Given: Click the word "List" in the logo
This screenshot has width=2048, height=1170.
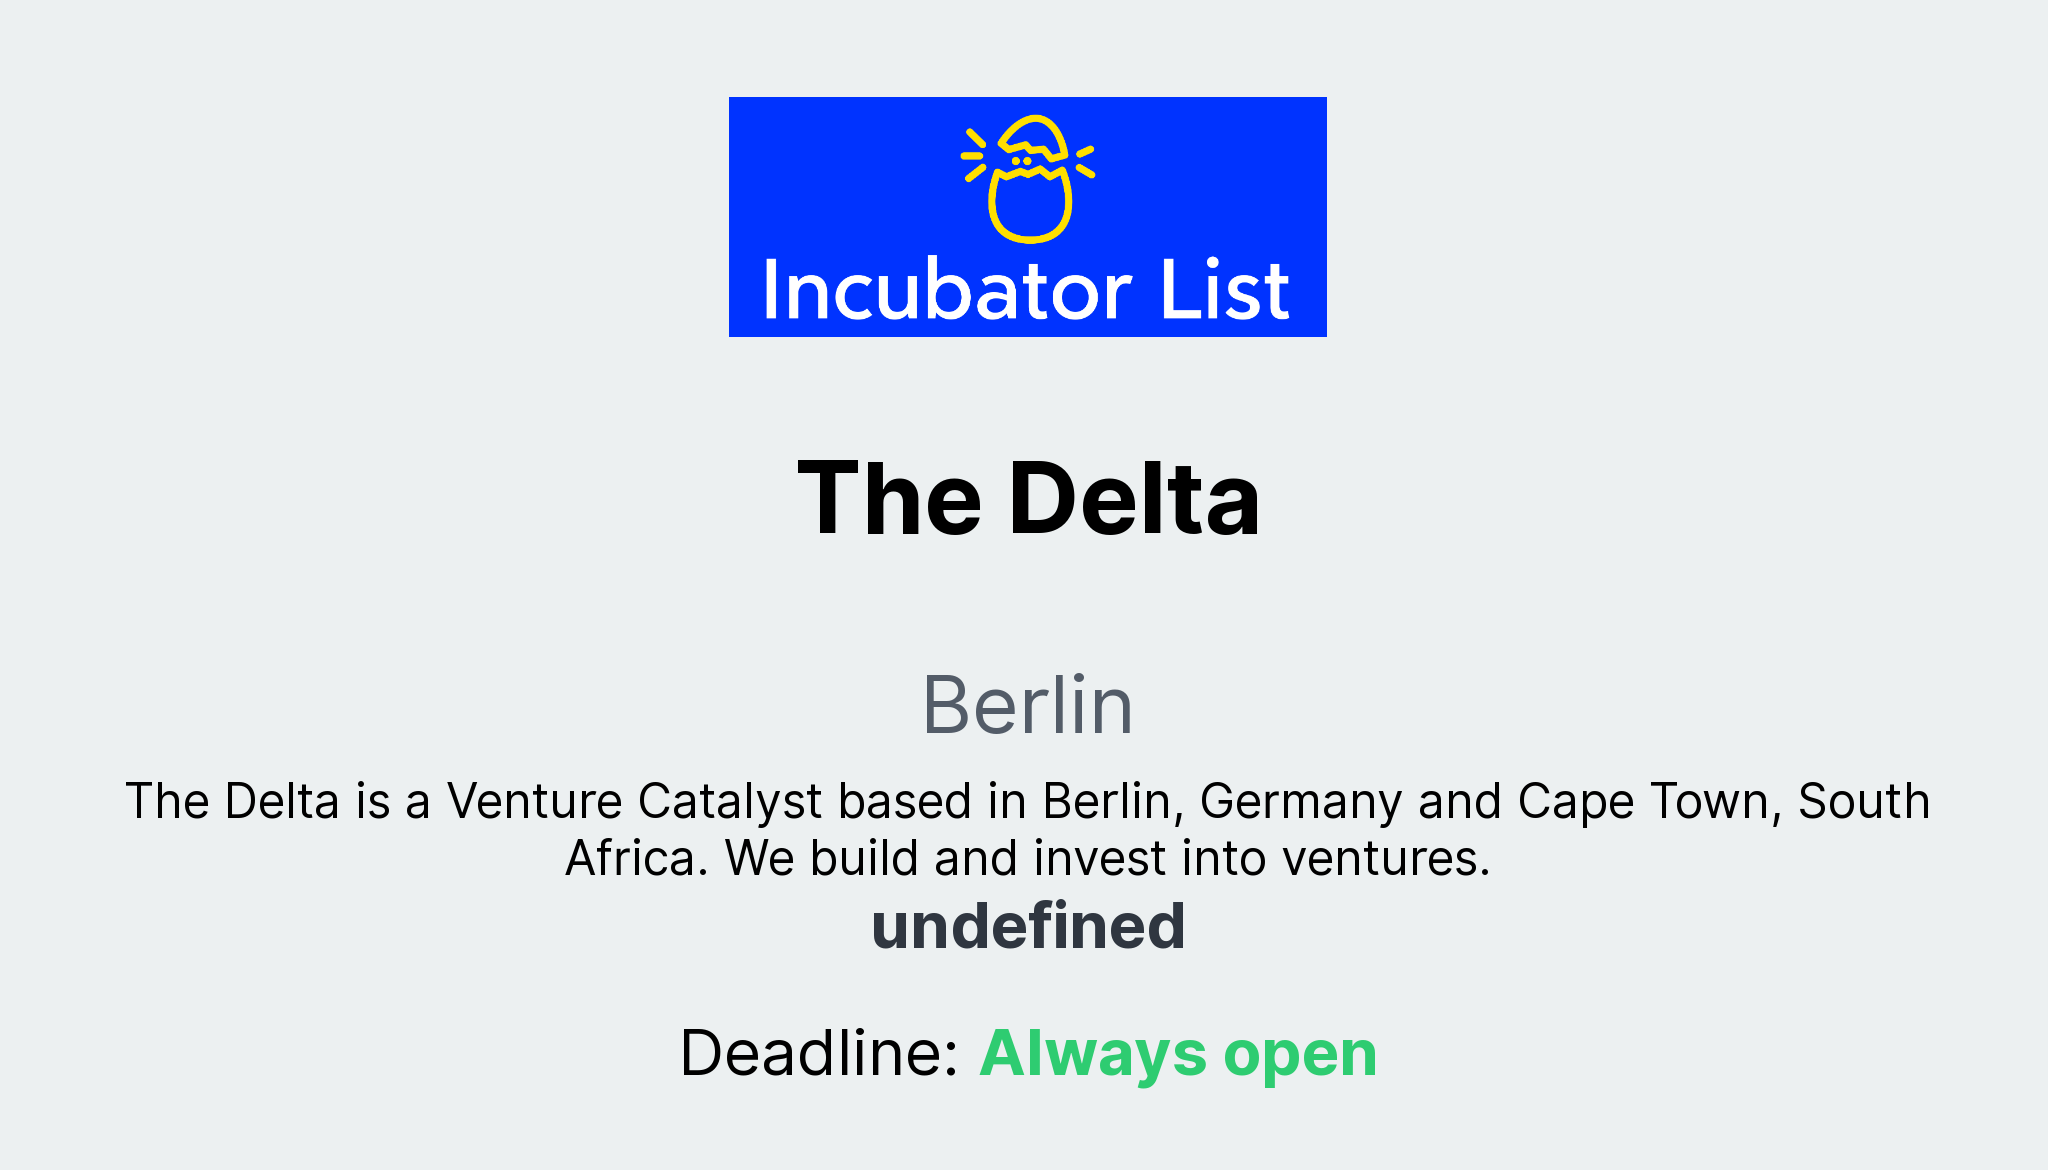Looking at the screenshot, I should [1225, 291].
